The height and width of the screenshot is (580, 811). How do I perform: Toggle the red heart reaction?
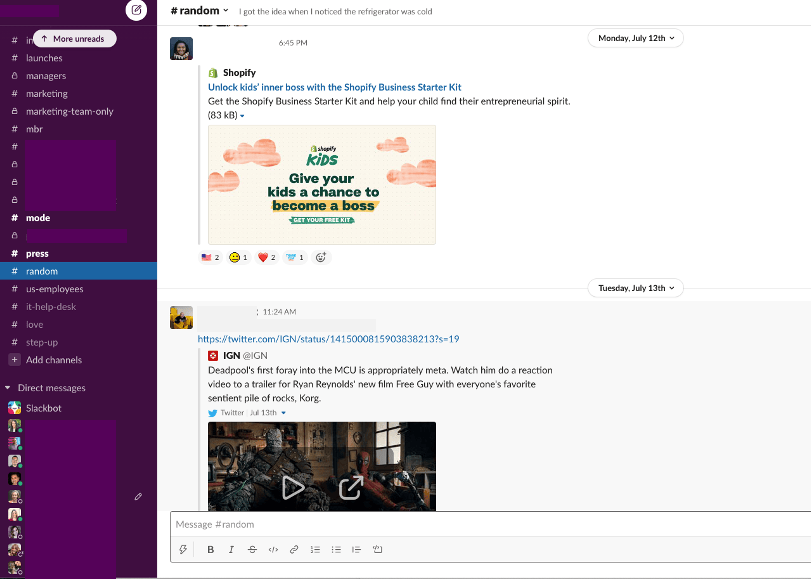pyautogui.click(x=266, y=257)
